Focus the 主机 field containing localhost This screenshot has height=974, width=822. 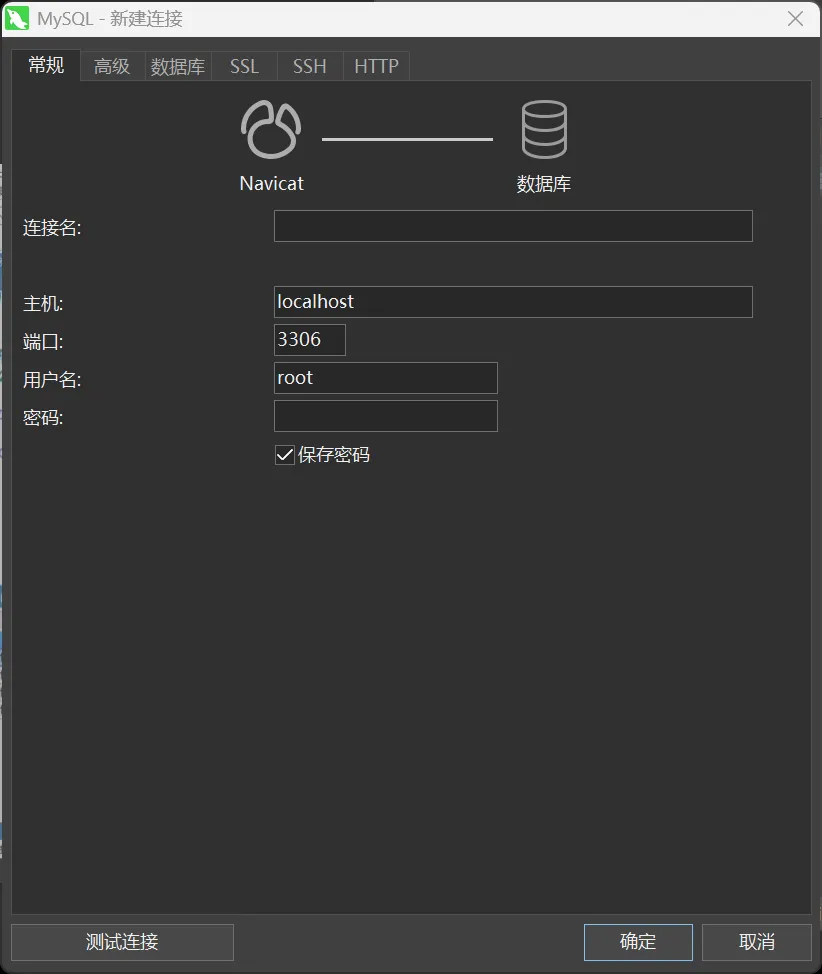(x=513, y=302)
